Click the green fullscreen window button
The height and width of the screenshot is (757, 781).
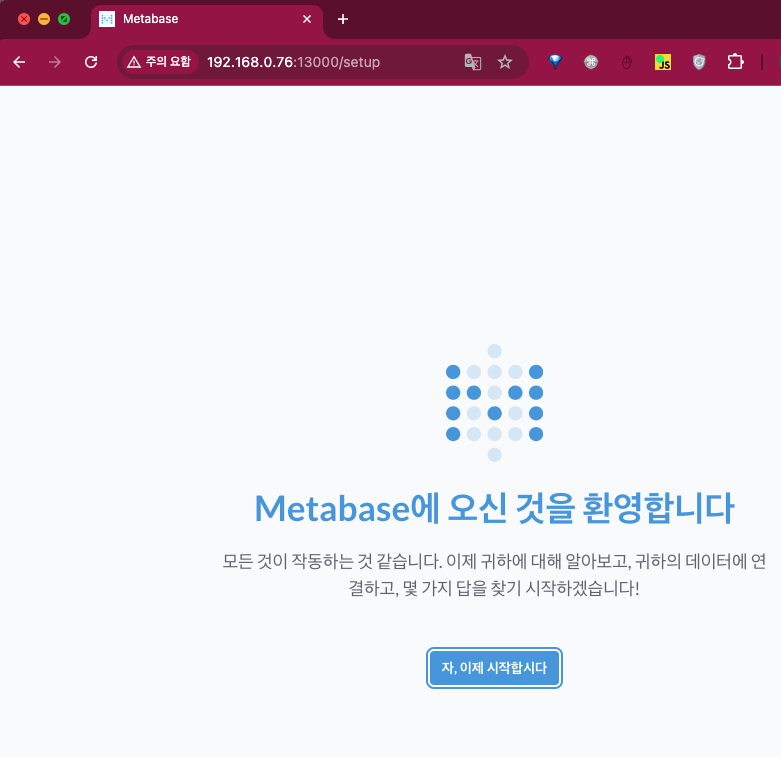64,19
